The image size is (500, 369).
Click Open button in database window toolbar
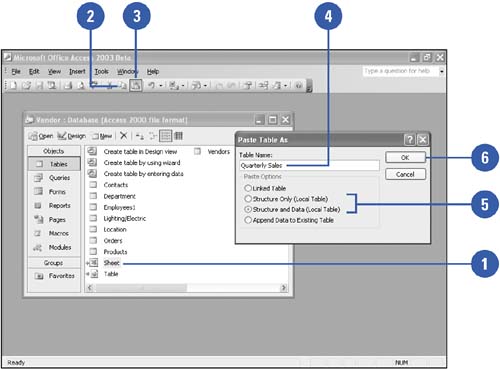coord(41,136)
